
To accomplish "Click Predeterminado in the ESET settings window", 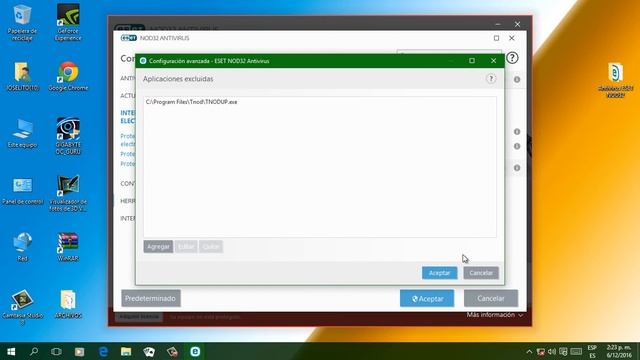I will [x=151, y=298].
